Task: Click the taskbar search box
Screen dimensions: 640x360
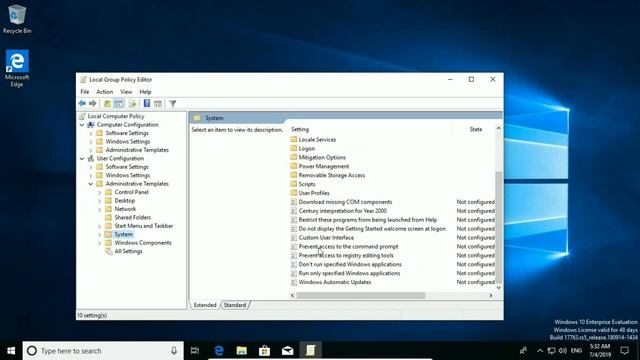Action: (x=103, y=351)
